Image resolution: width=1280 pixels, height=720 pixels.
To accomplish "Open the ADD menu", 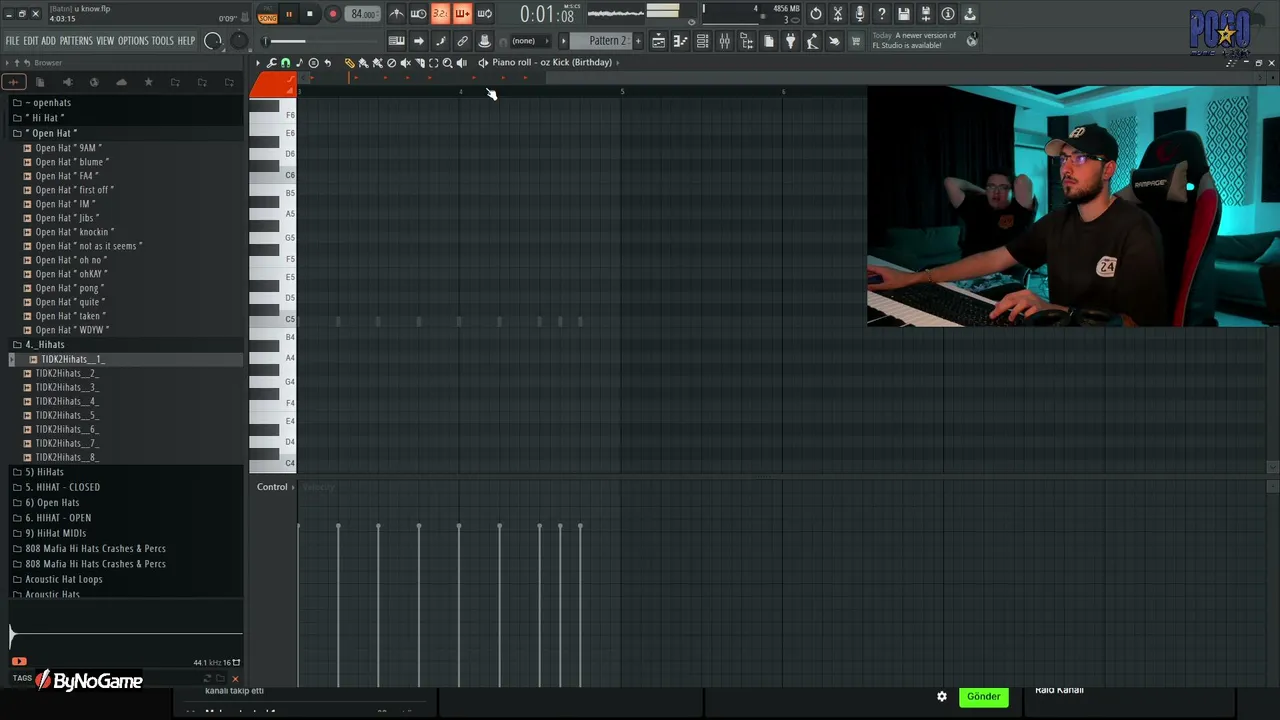I will [x=49, y=41].
